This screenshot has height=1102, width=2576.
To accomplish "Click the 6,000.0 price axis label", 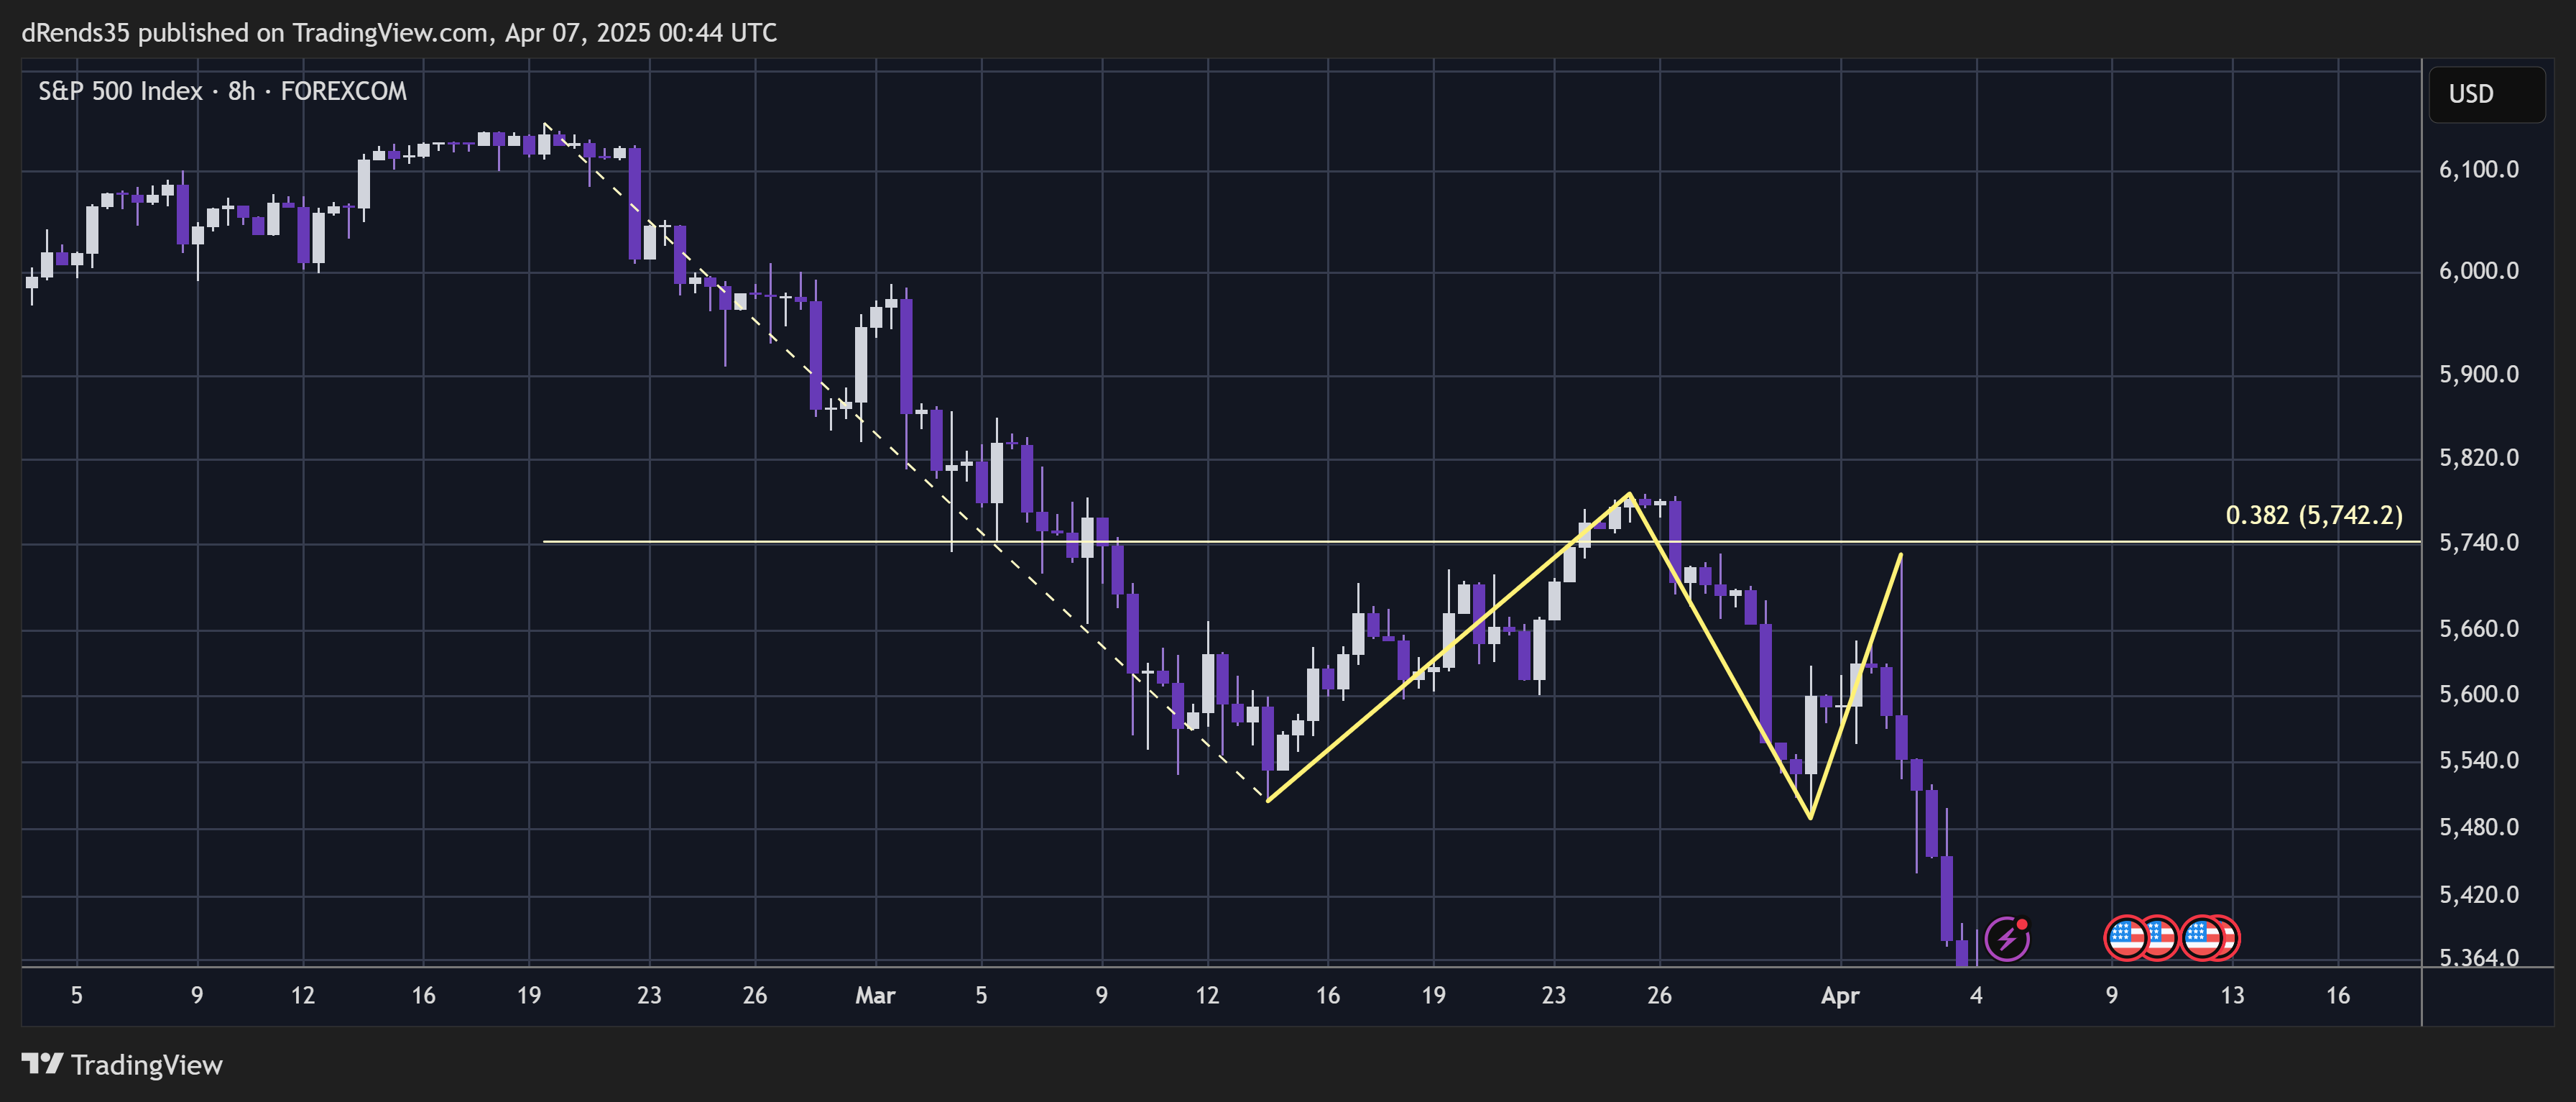I will [x=2478, y=271].
